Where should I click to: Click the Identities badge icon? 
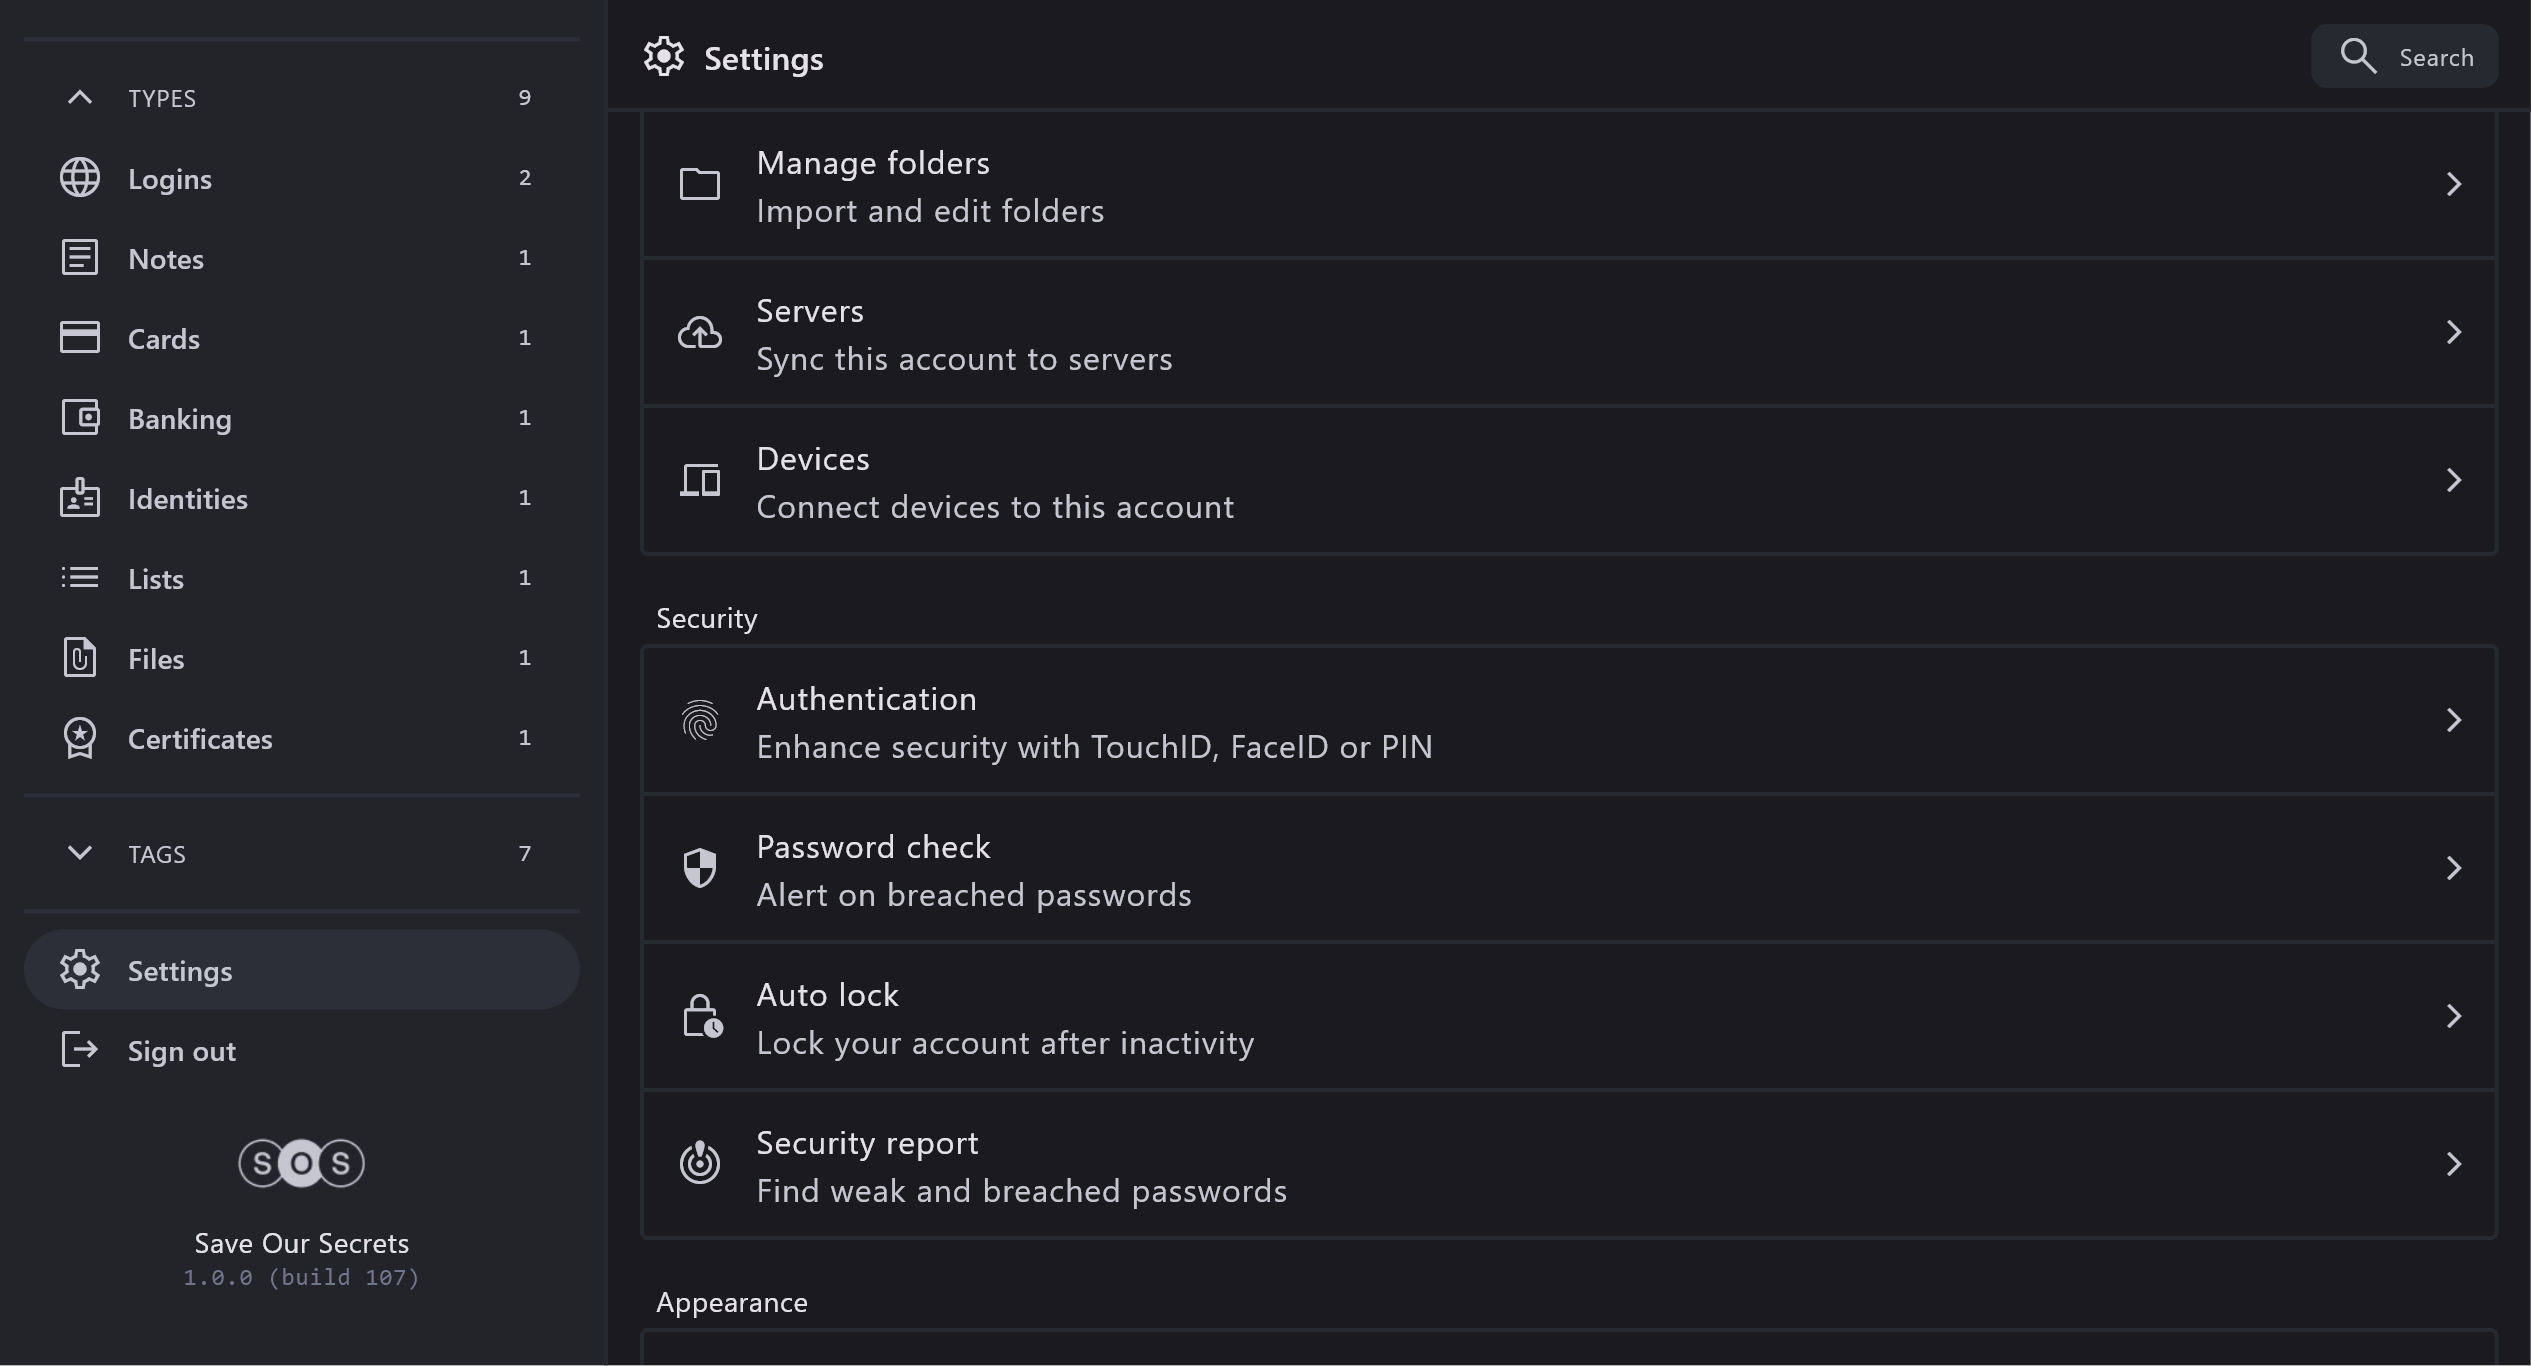click(x=80, y=498)
